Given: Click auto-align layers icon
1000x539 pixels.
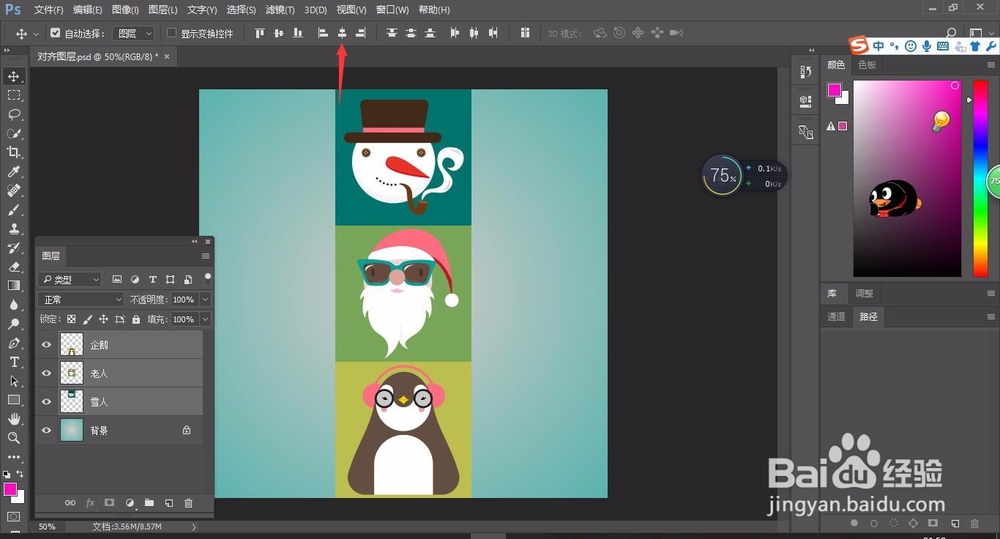Looking at the screenshot, I should [525, 33].
